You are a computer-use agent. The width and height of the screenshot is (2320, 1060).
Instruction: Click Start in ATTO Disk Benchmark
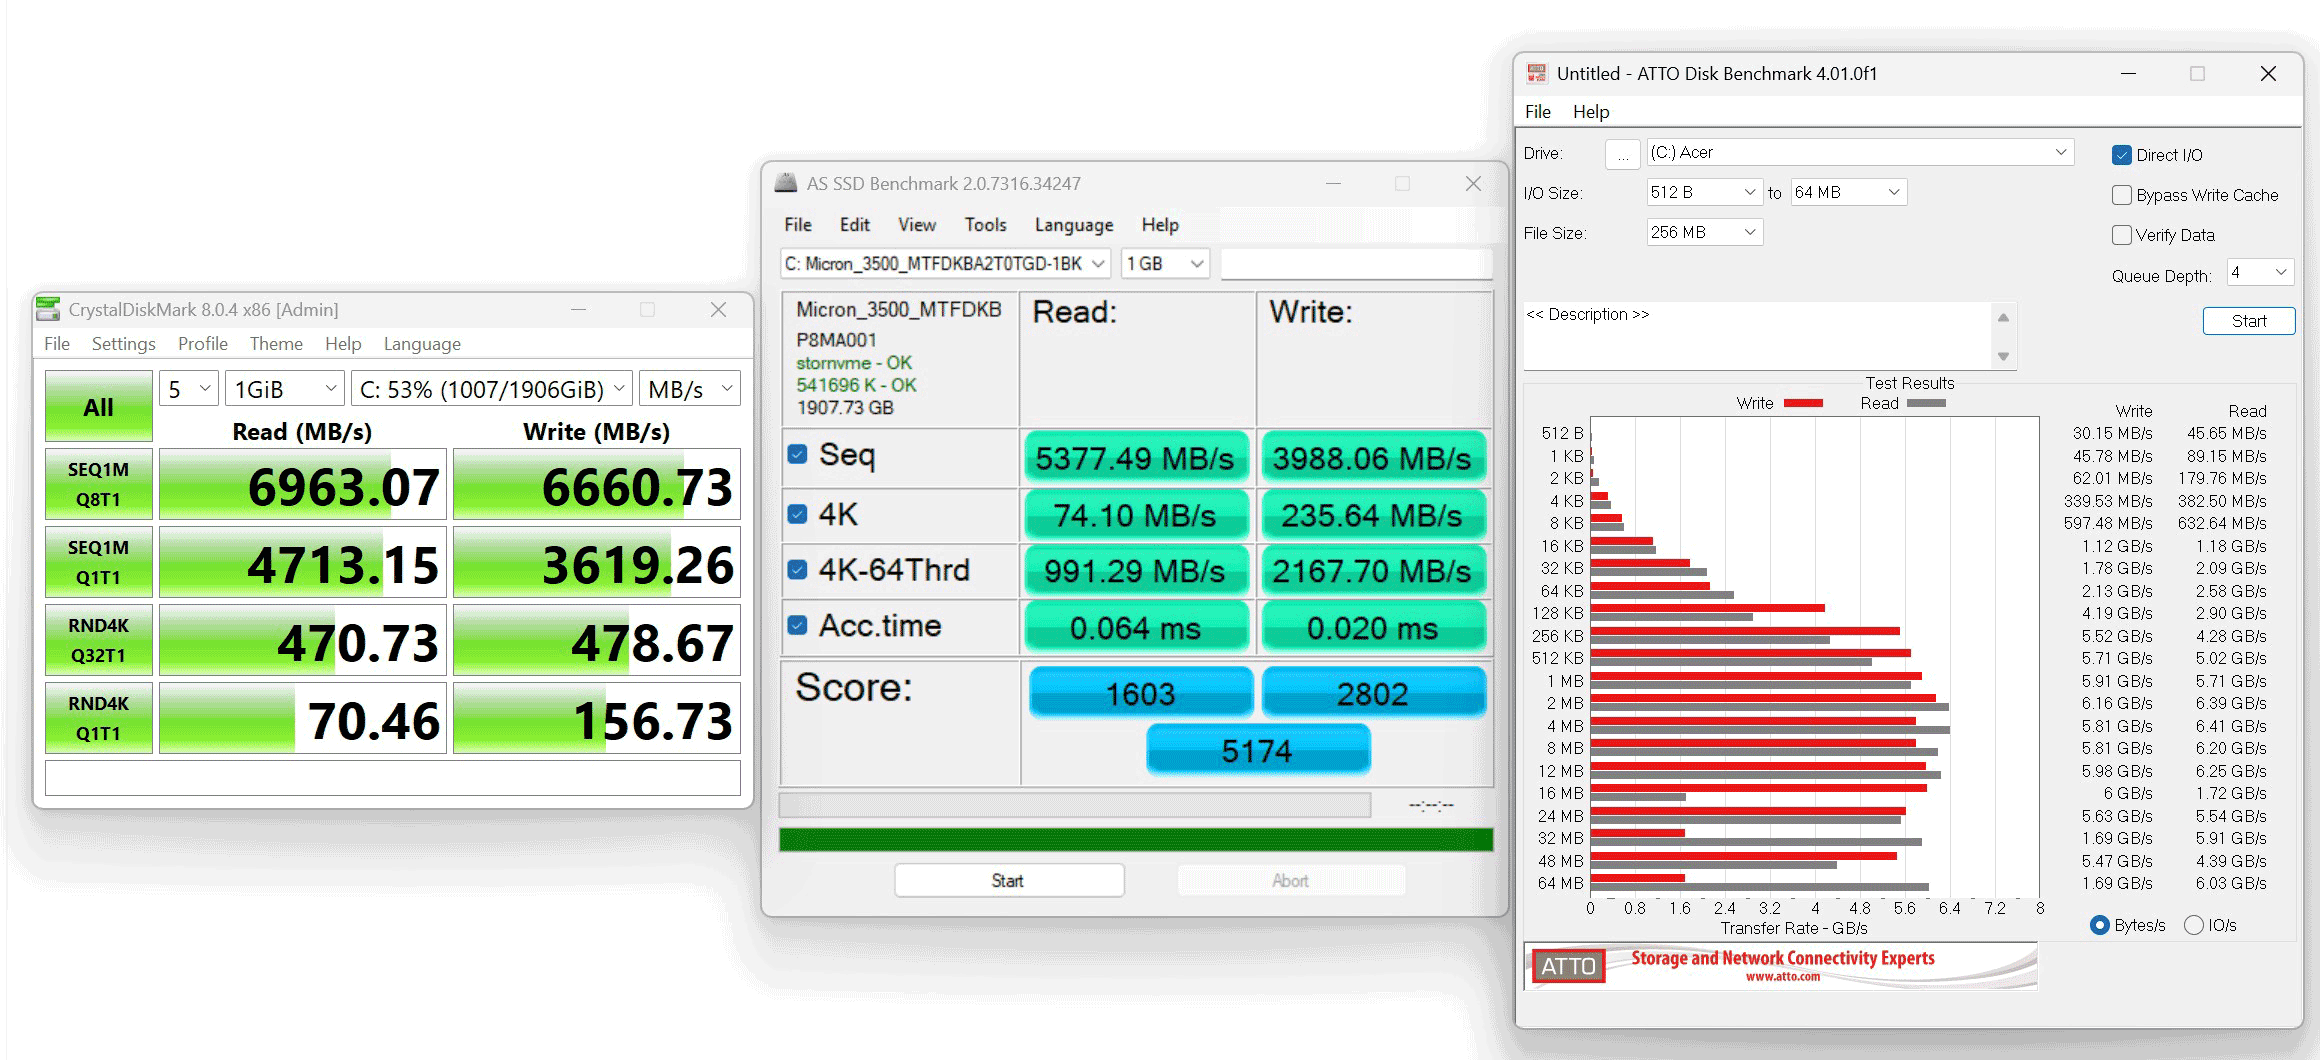tap(2248, 321)
